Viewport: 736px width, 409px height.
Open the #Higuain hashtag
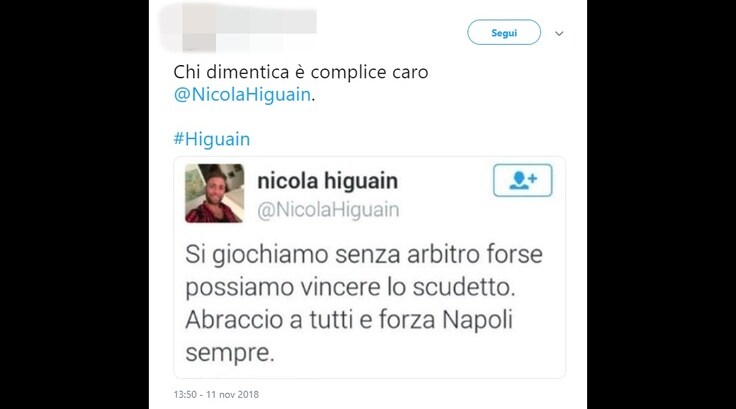click(x=212, y=139)
